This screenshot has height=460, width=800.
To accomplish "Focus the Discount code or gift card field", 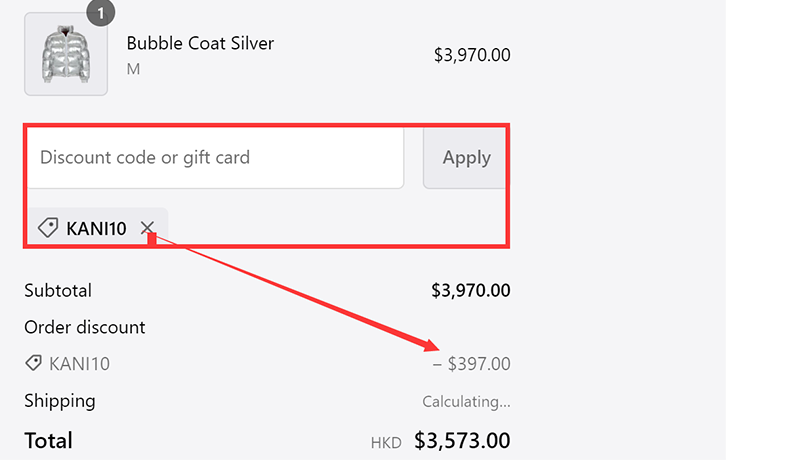I will coord(215,158).
